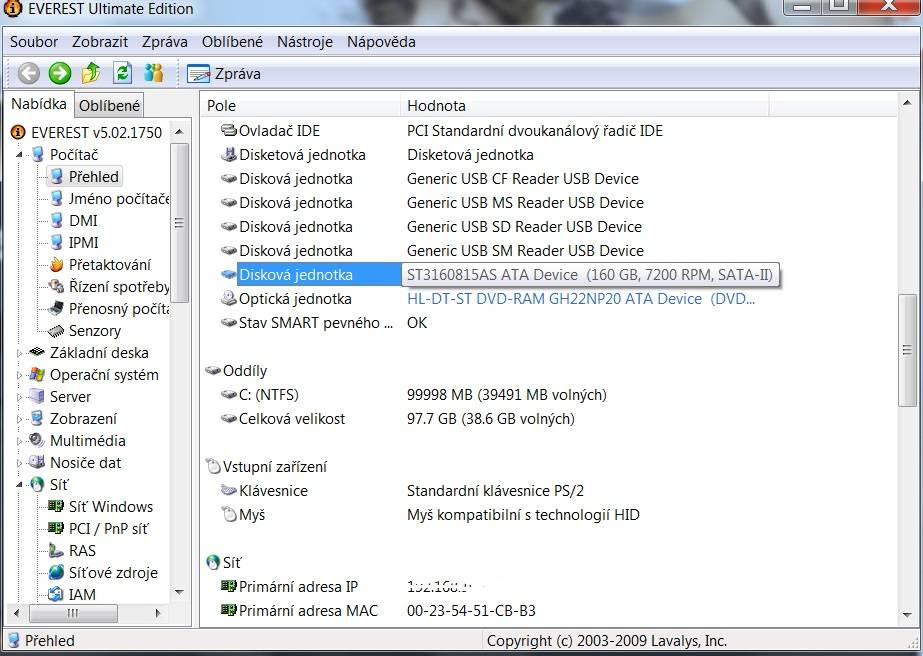Click the users icon in toolbar
This screenshot has height=656, width=923.
click(154, 73)
